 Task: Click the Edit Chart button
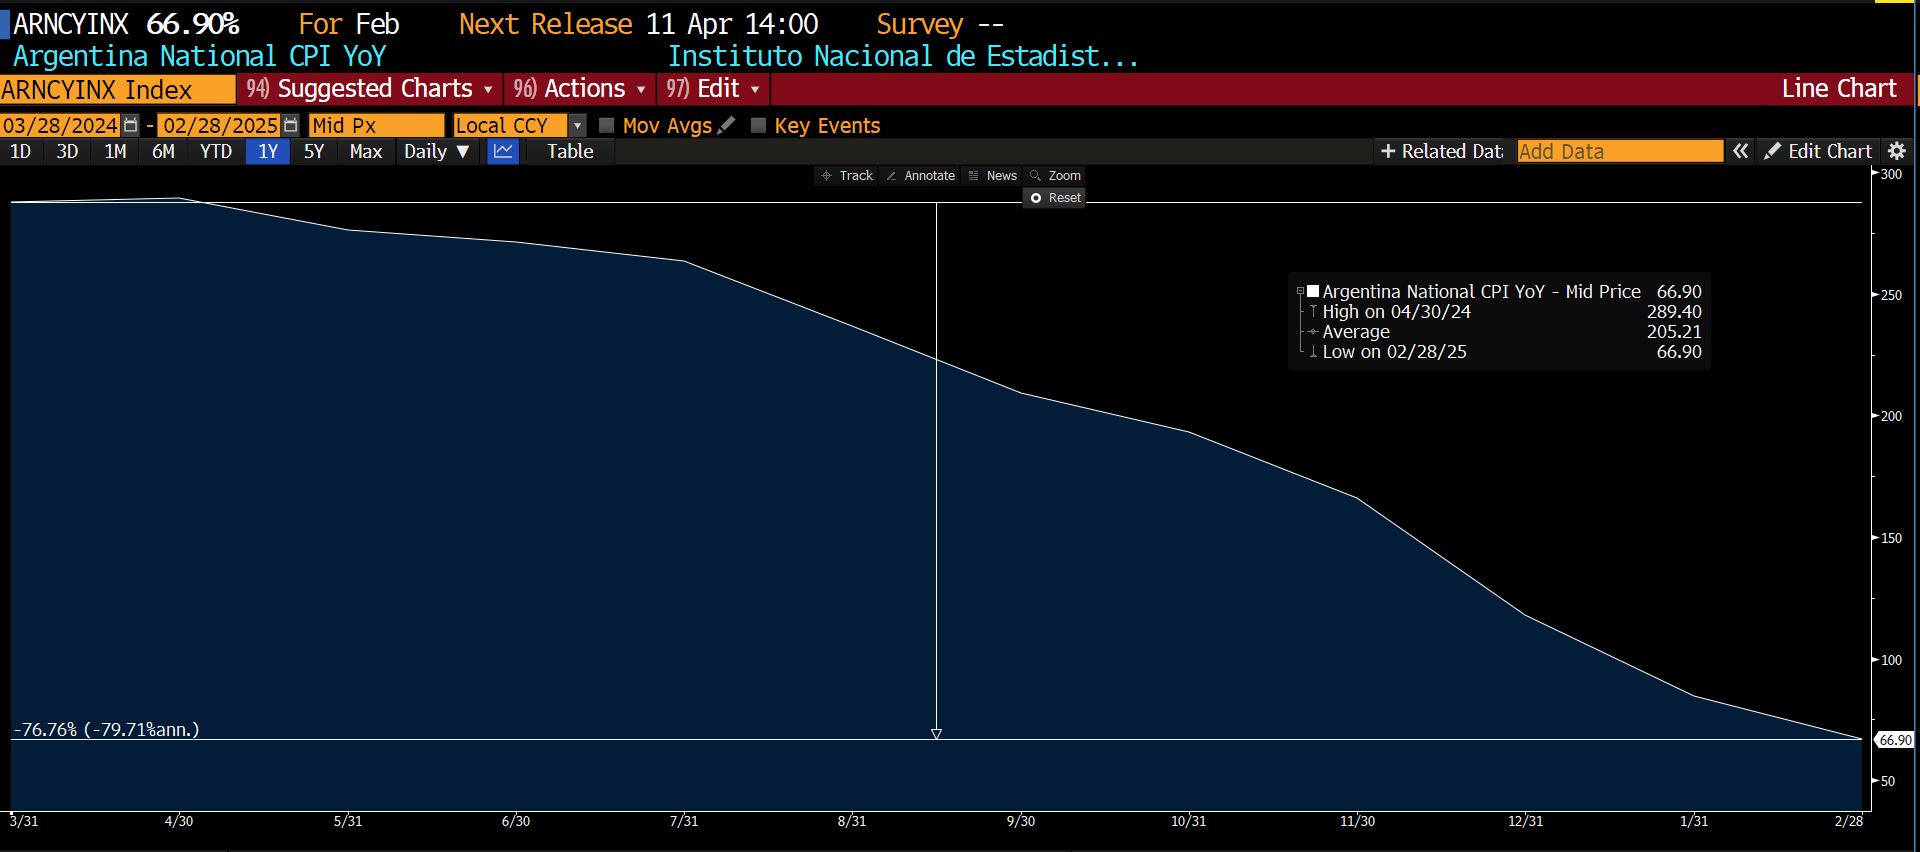tap(1818, 152)
